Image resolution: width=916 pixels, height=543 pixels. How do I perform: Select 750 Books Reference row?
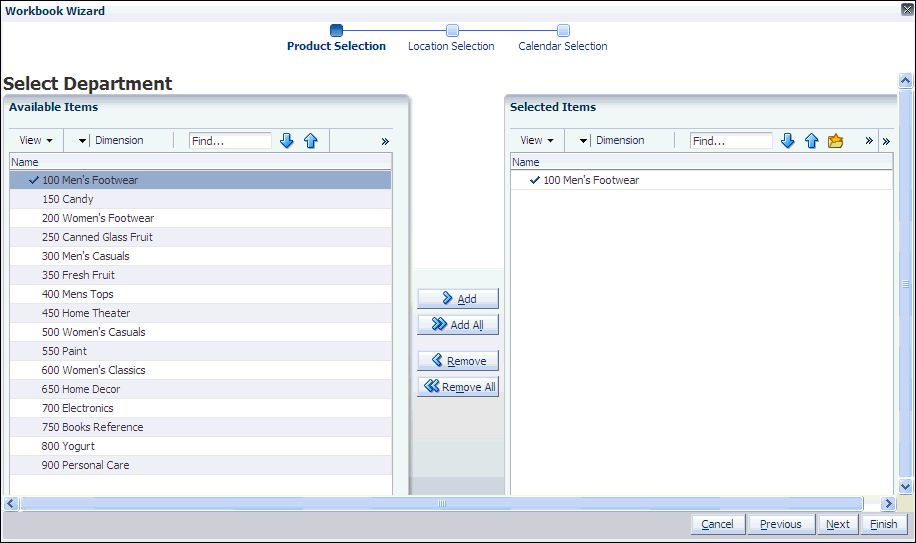pos(200,427)
